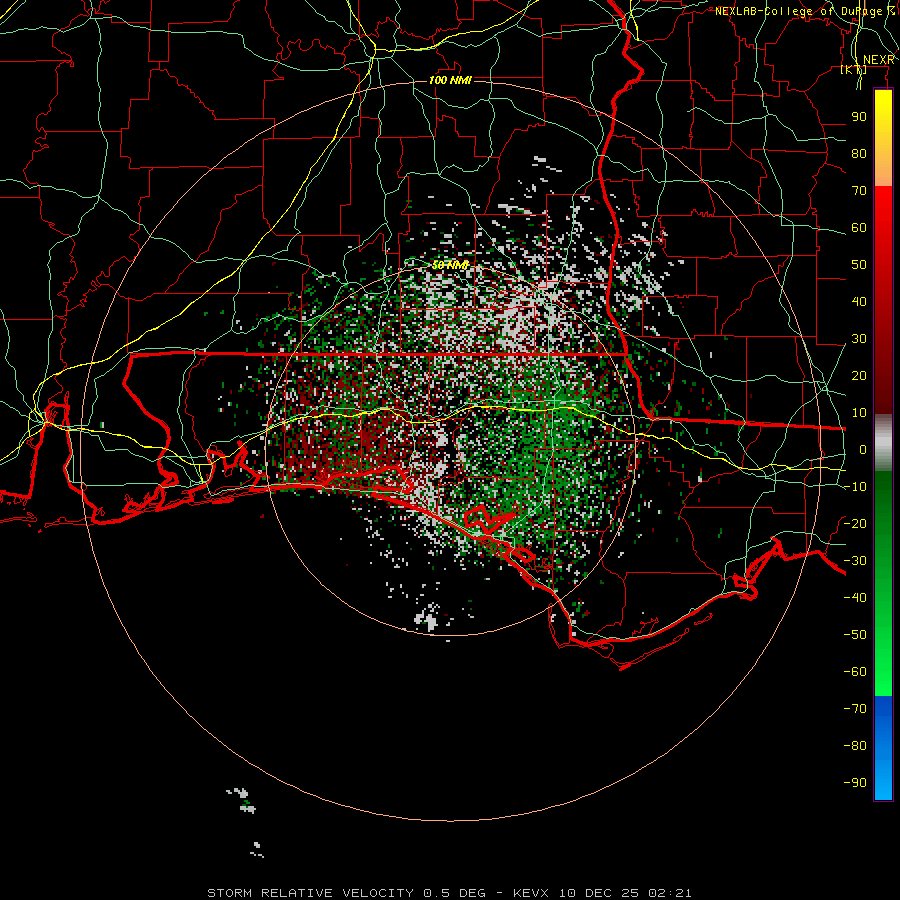Click the "70" value on the velocity scale
This screenshot has height=900, width=900.
[x=859, y=191]
